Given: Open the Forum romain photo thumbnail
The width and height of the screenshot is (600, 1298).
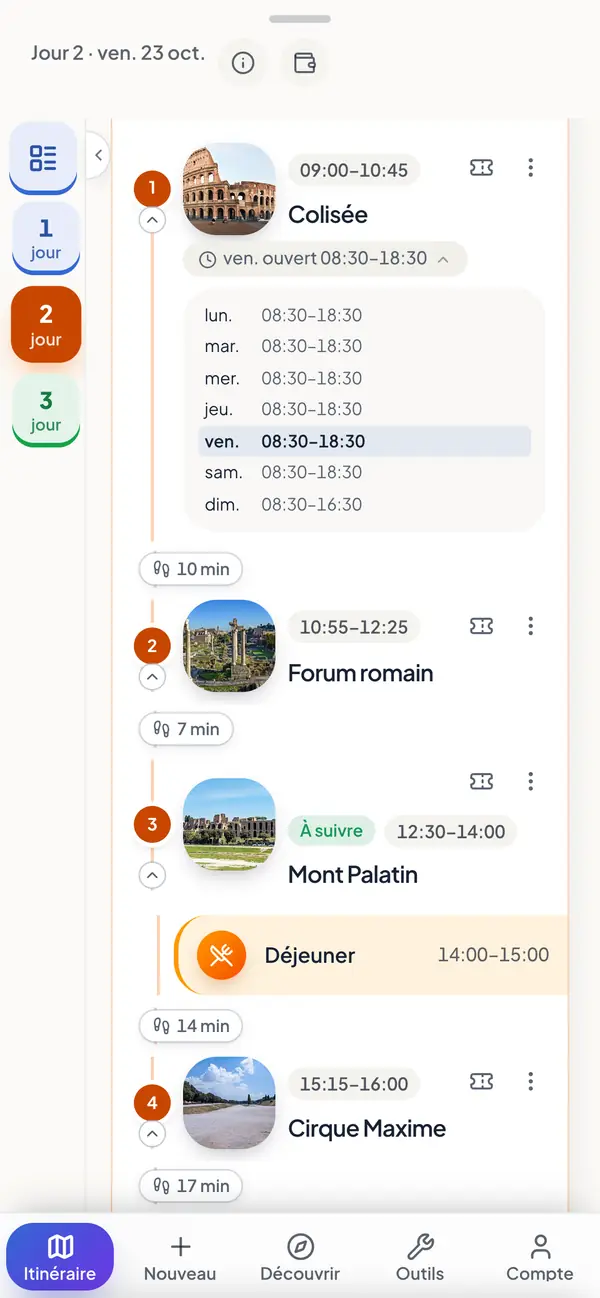Looking at the screenshot, I should coord(229,646).
